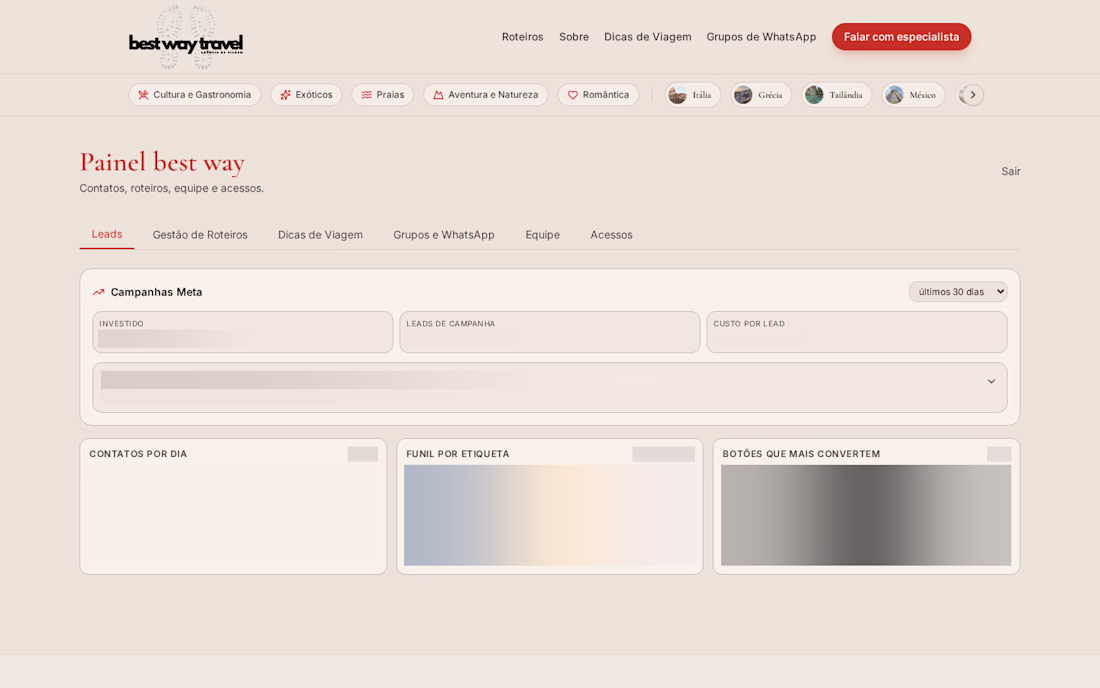Filter by Romântica label
Image resolution: width=1100 pixels, height=688 pixels.
605,95
